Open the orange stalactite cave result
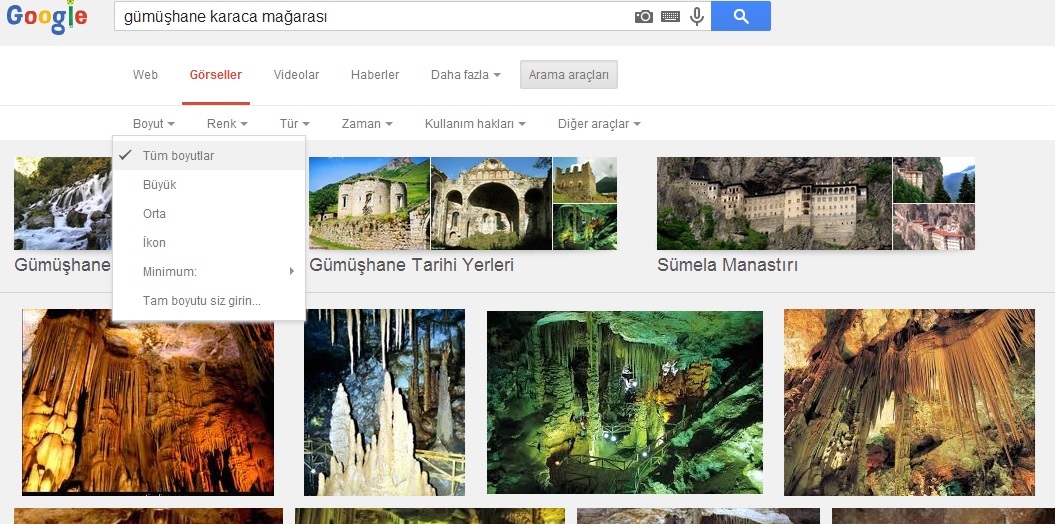This screenshot has width=1055, height=524. point(148,402)
